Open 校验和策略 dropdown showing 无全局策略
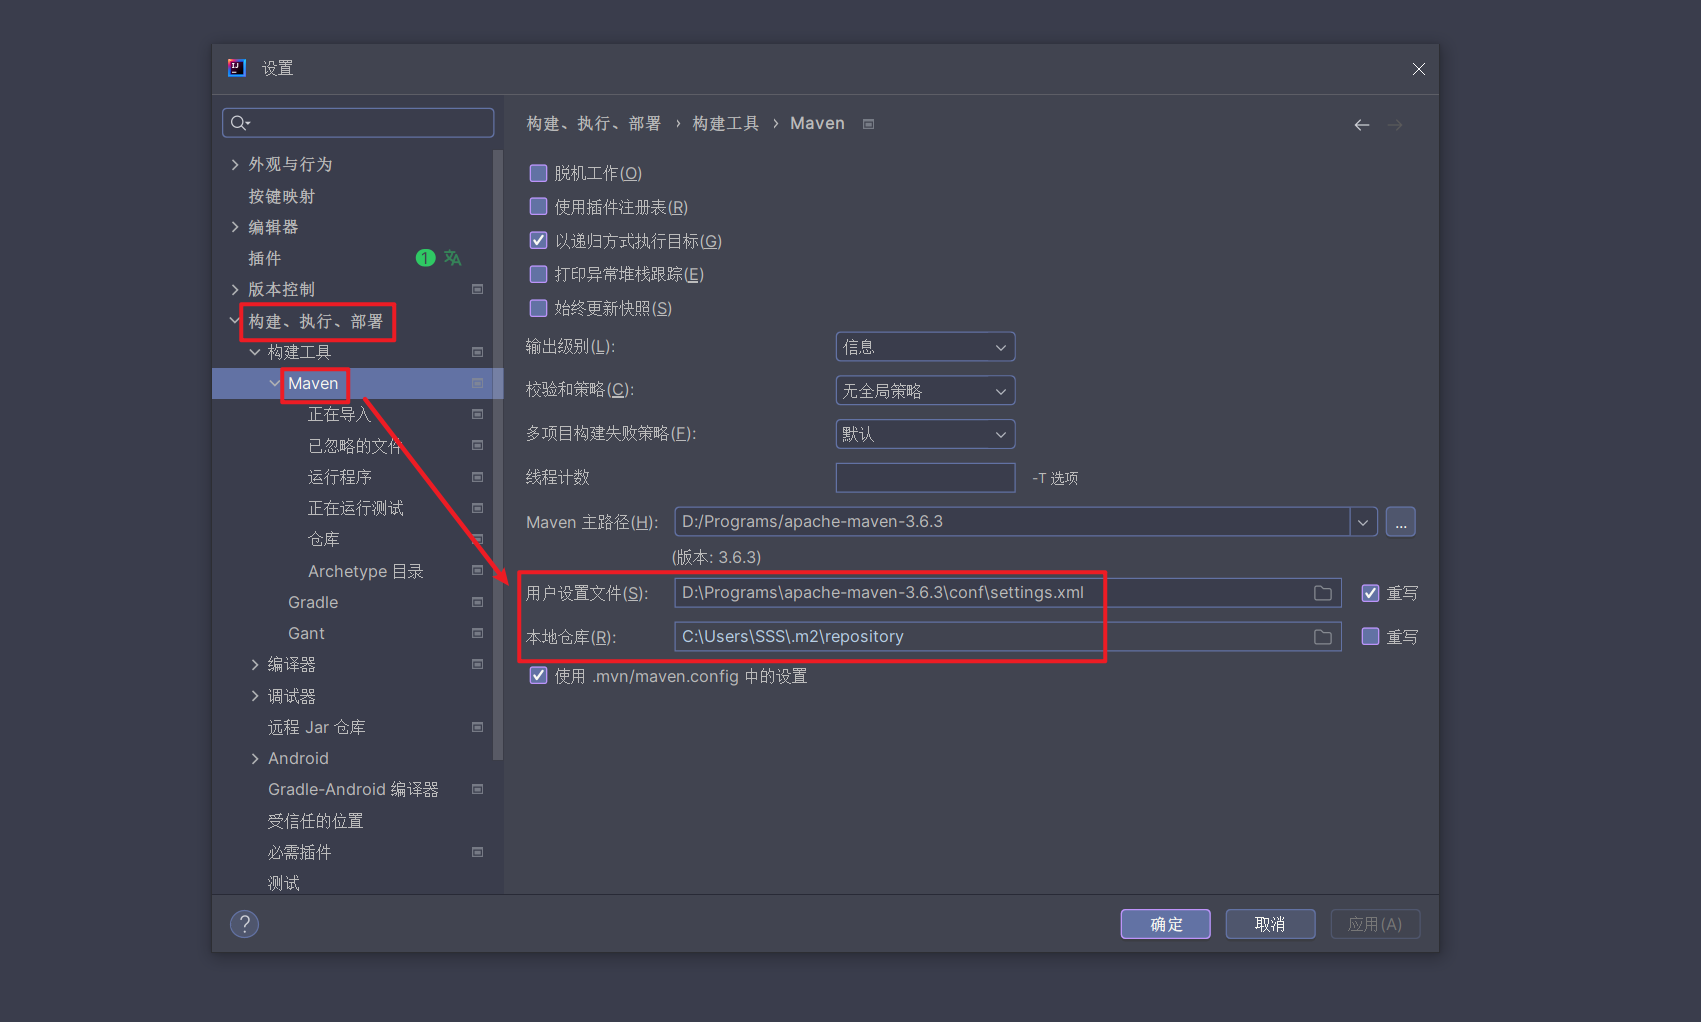 tap(925, 391)
